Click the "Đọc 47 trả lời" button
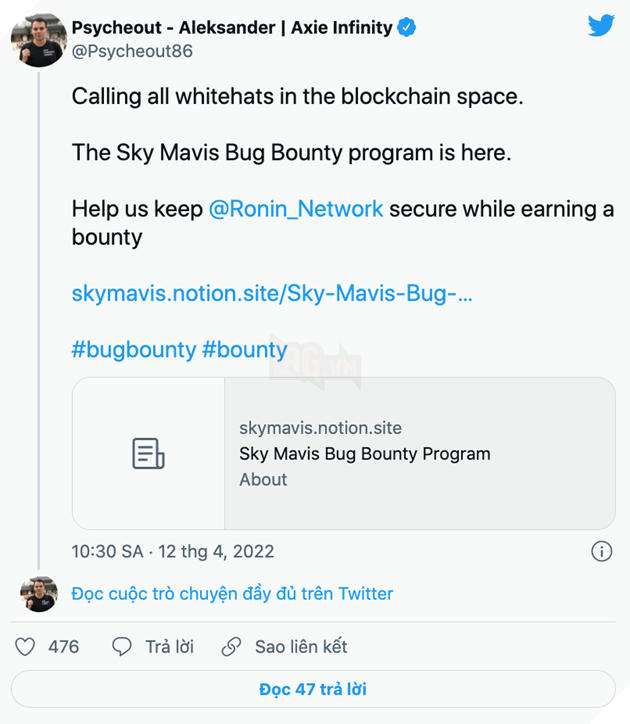 point(313,689)
